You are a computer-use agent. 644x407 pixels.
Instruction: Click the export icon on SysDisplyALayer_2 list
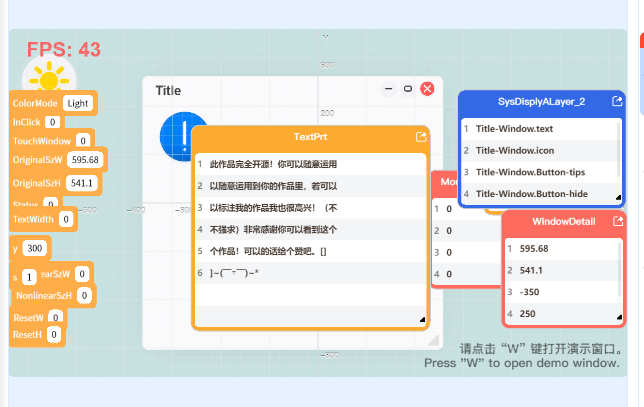[x=617, y=101]
